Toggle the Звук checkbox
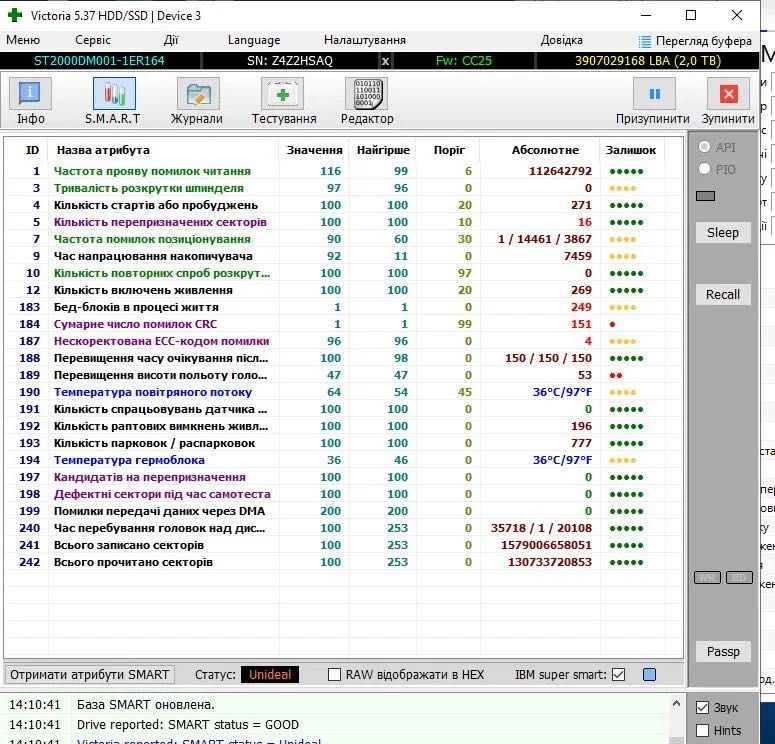The width and height of the screenshot is (775, 744). click(x=702, y=707)
